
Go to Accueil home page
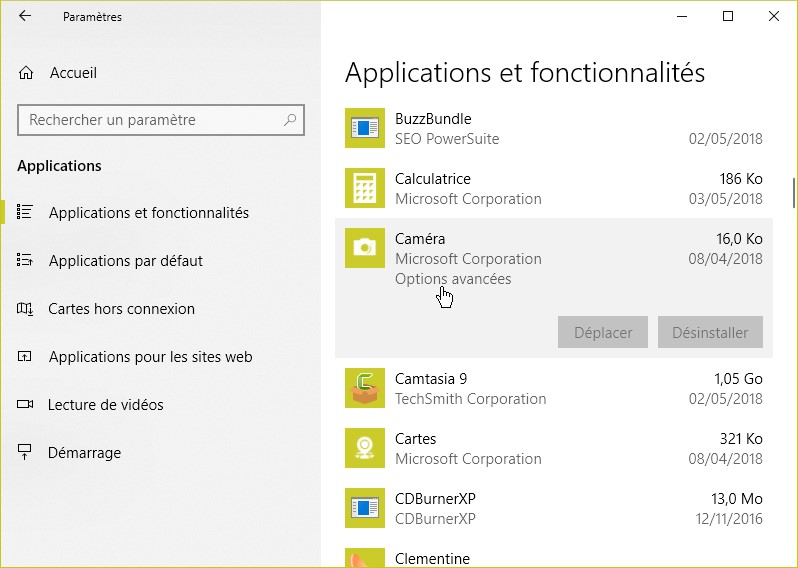click(72, 73)
